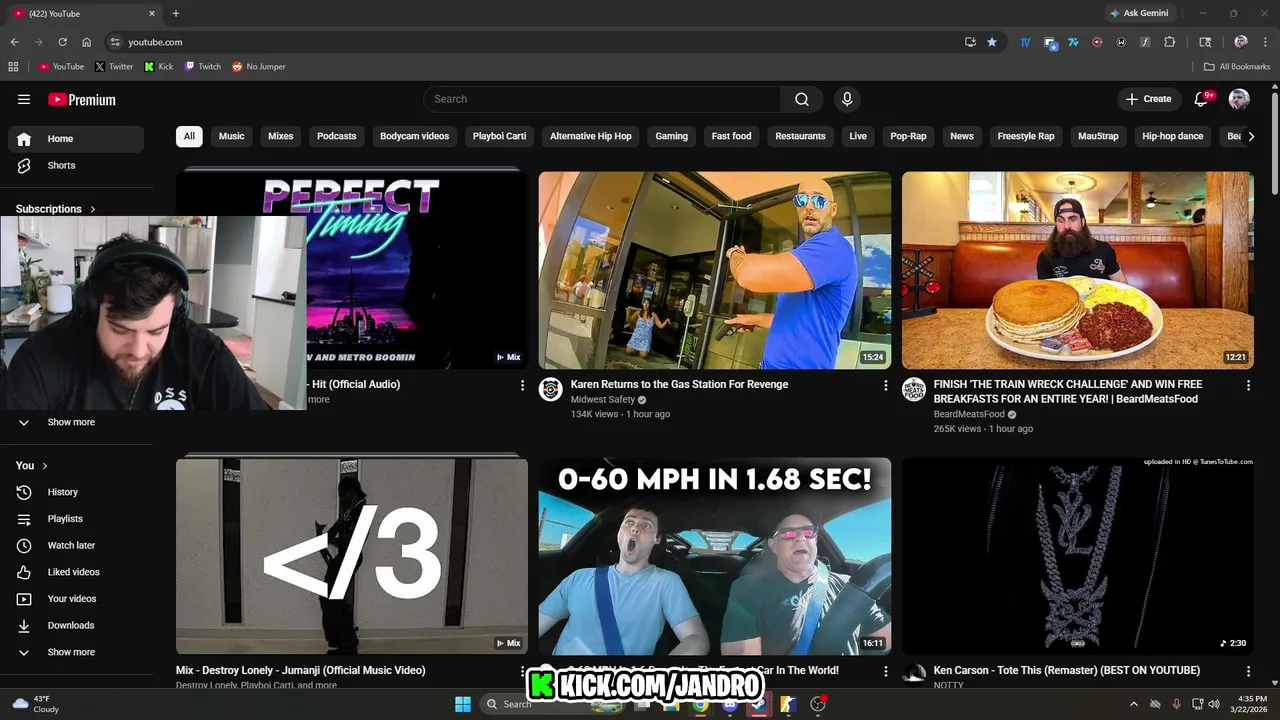
Task: Click the BeardMeatsFood channel name link
Action: point(969,414)
